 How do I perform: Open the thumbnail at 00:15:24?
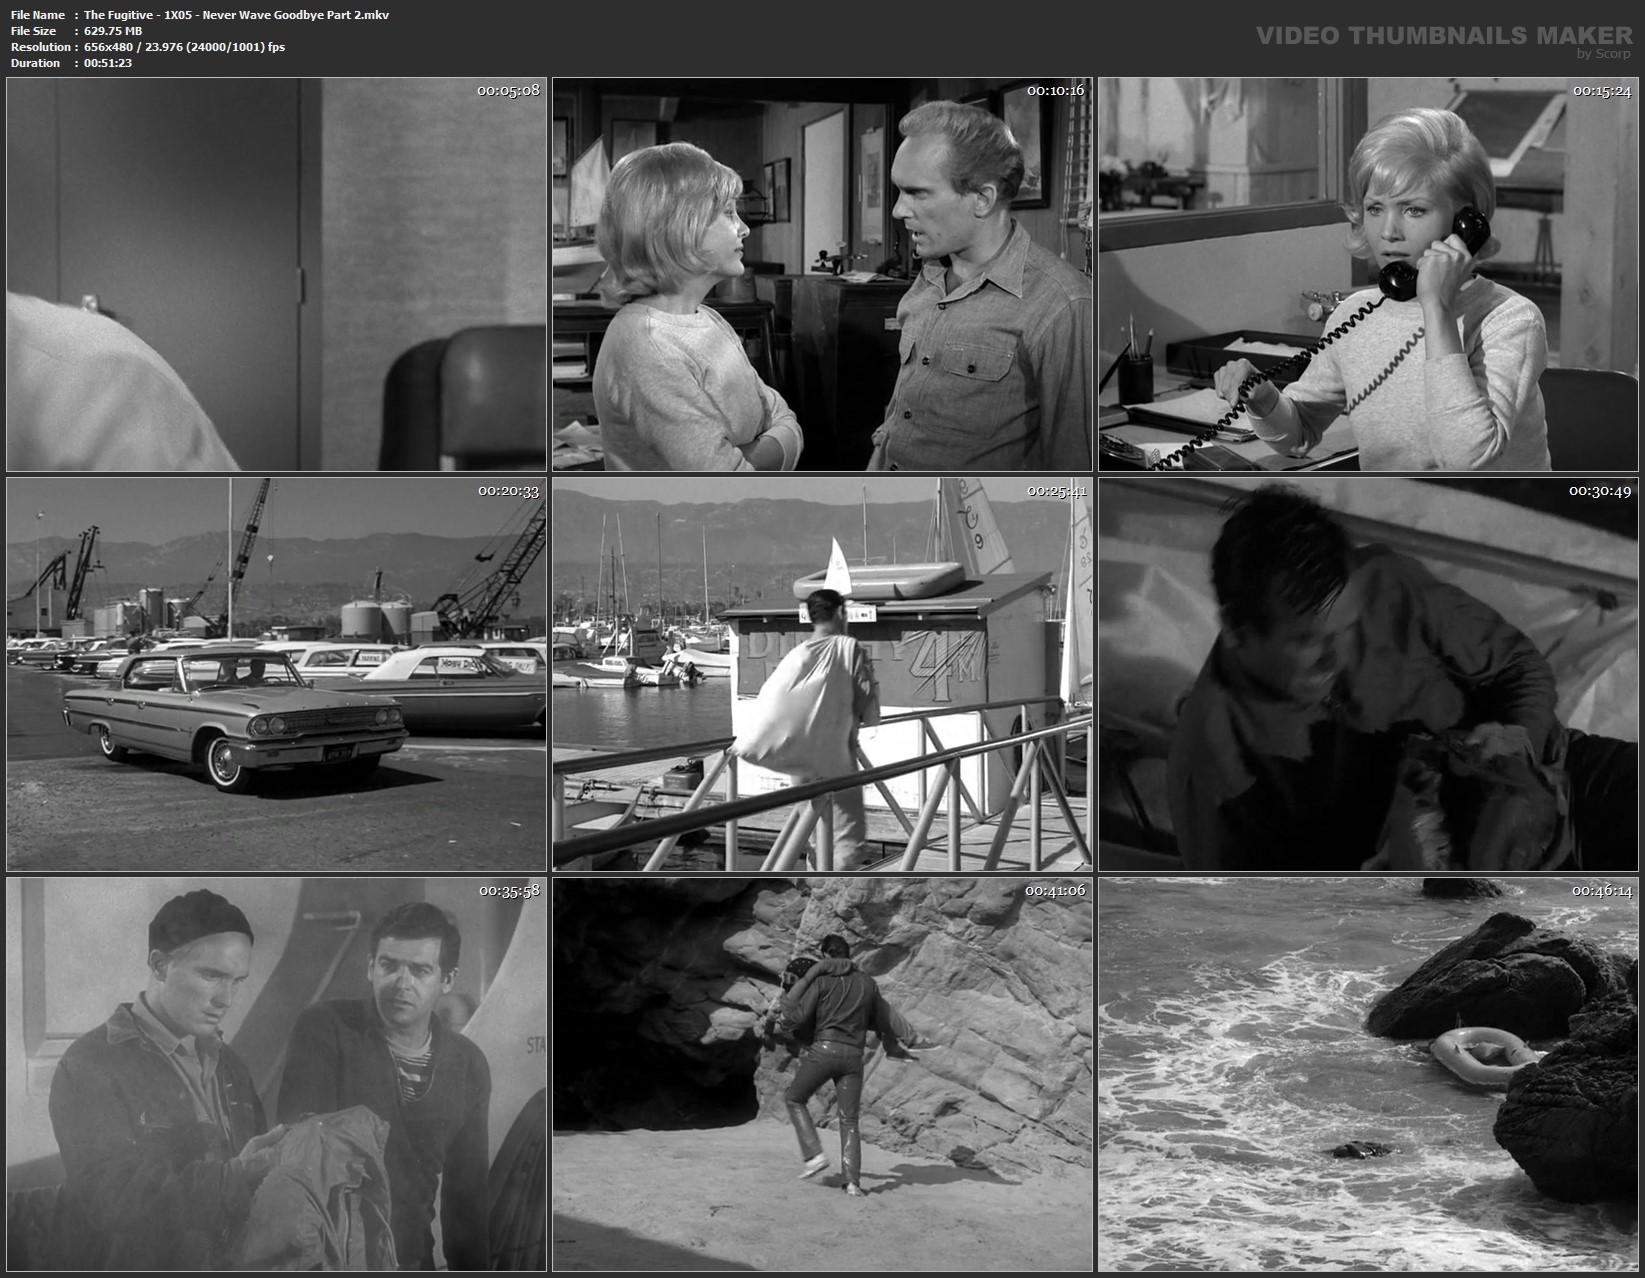coord(1369,275)
